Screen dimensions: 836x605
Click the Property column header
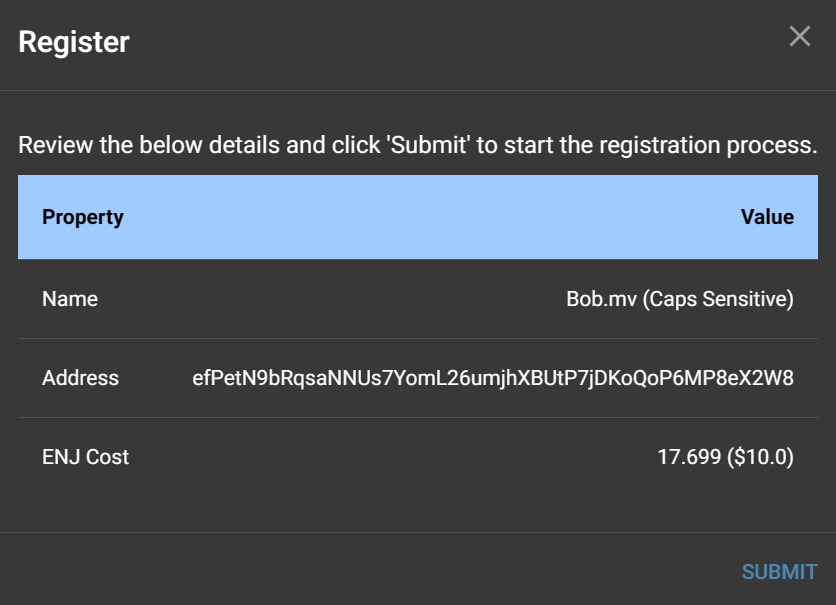point(83,217)
